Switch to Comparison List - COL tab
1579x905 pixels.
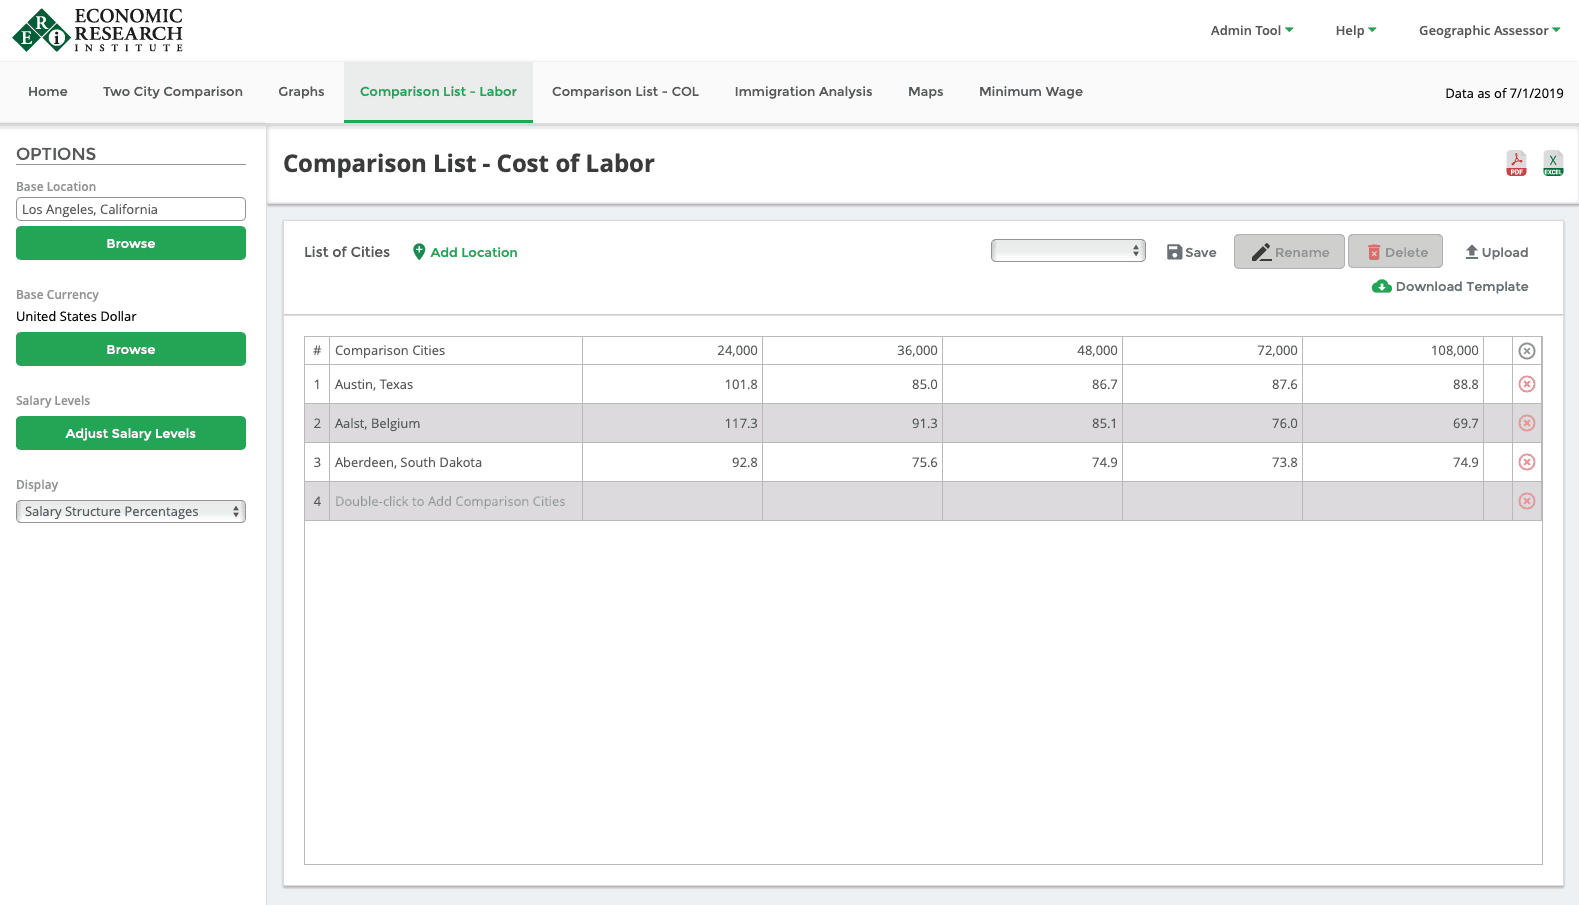[625, 92]
